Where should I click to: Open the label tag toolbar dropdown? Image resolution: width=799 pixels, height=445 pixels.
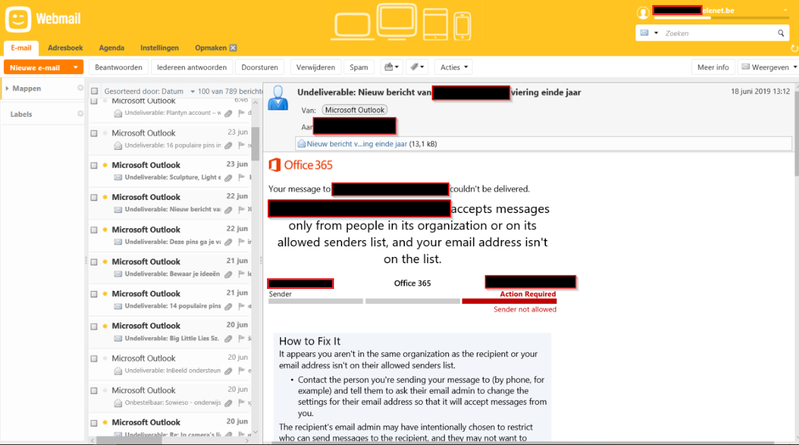418,67
